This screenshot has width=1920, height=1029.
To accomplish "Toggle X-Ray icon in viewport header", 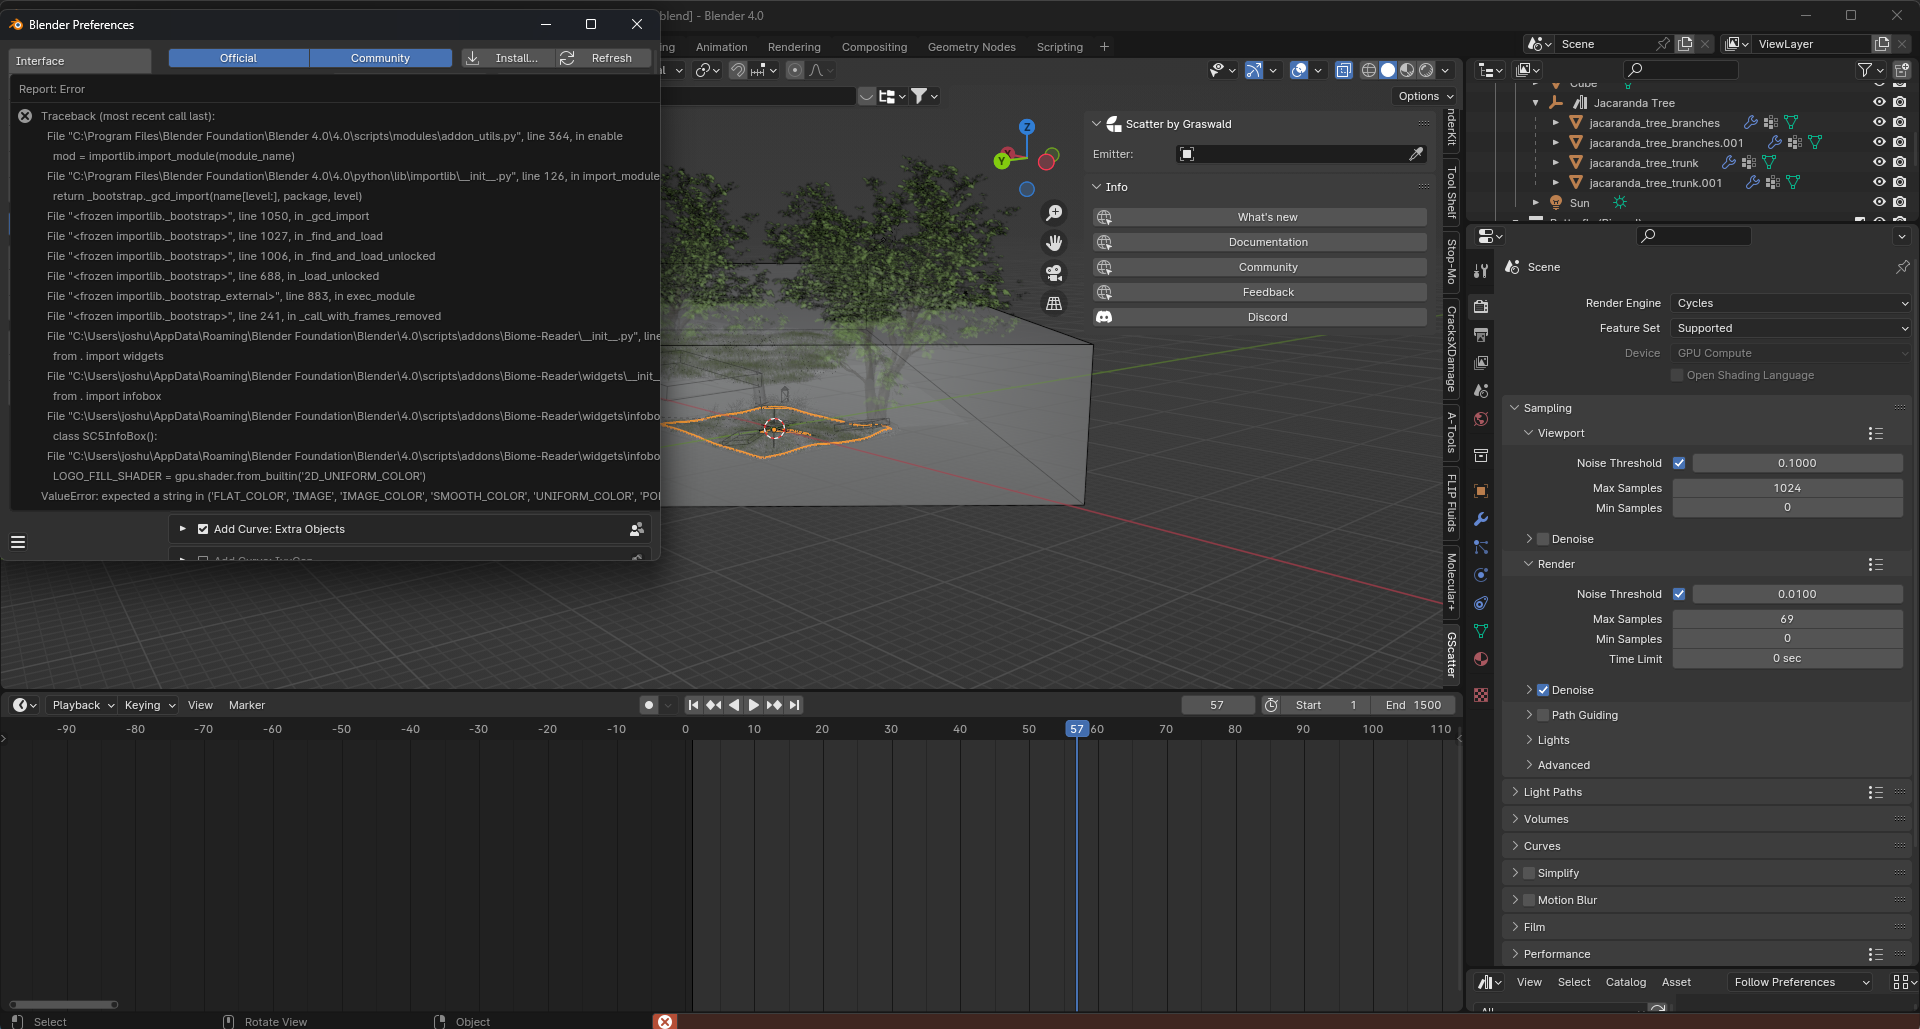I will (1344, 70).
